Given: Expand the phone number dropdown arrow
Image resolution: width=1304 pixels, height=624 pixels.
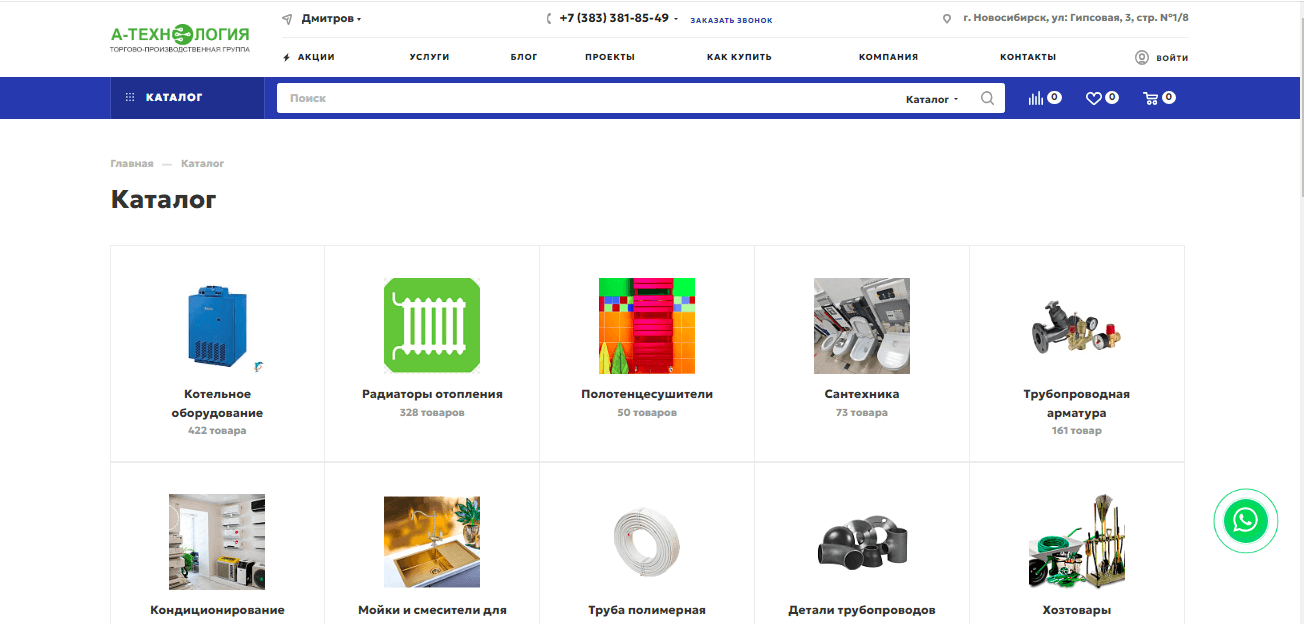Looking at the screenshot, I should point(676,19).
